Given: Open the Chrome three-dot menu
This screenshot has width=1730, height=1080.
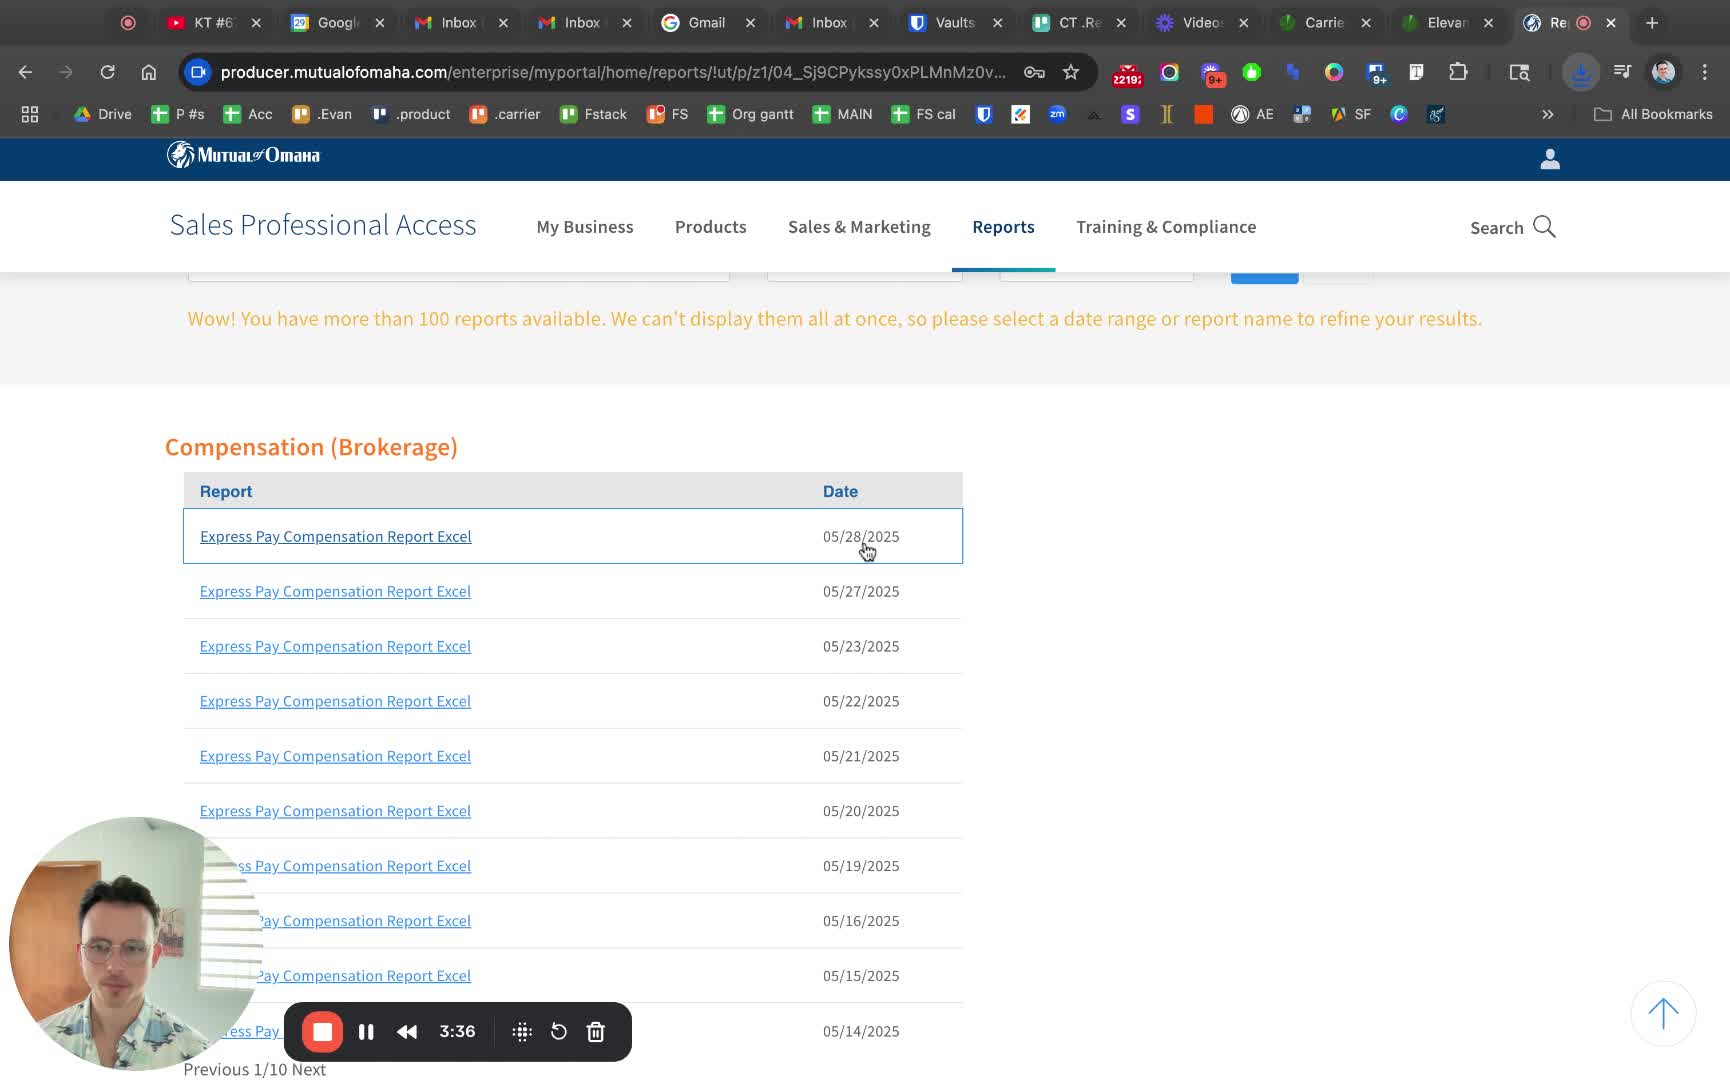Looking at the screenshot, I should point(1705,72).
